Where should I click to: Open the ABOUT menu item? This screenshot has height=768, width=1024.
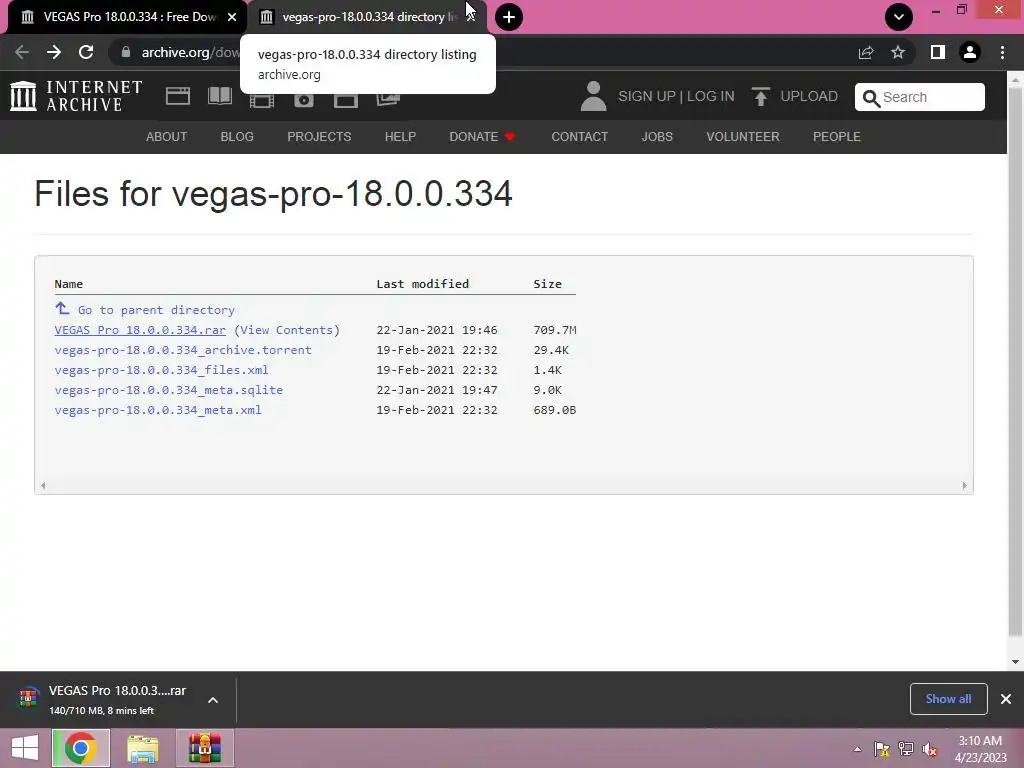[167, 137]
